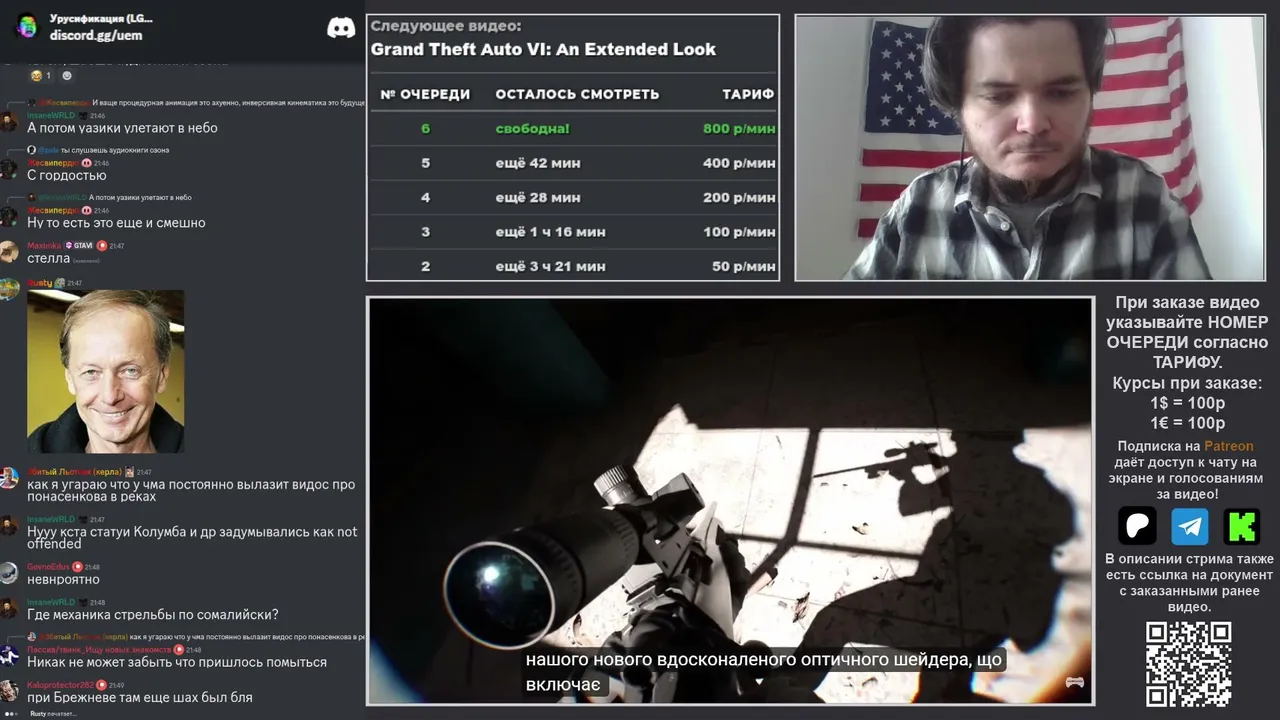
Task: Click the message "Никак не может забыть что пришлось помыться"
Action: click(177, 662)
